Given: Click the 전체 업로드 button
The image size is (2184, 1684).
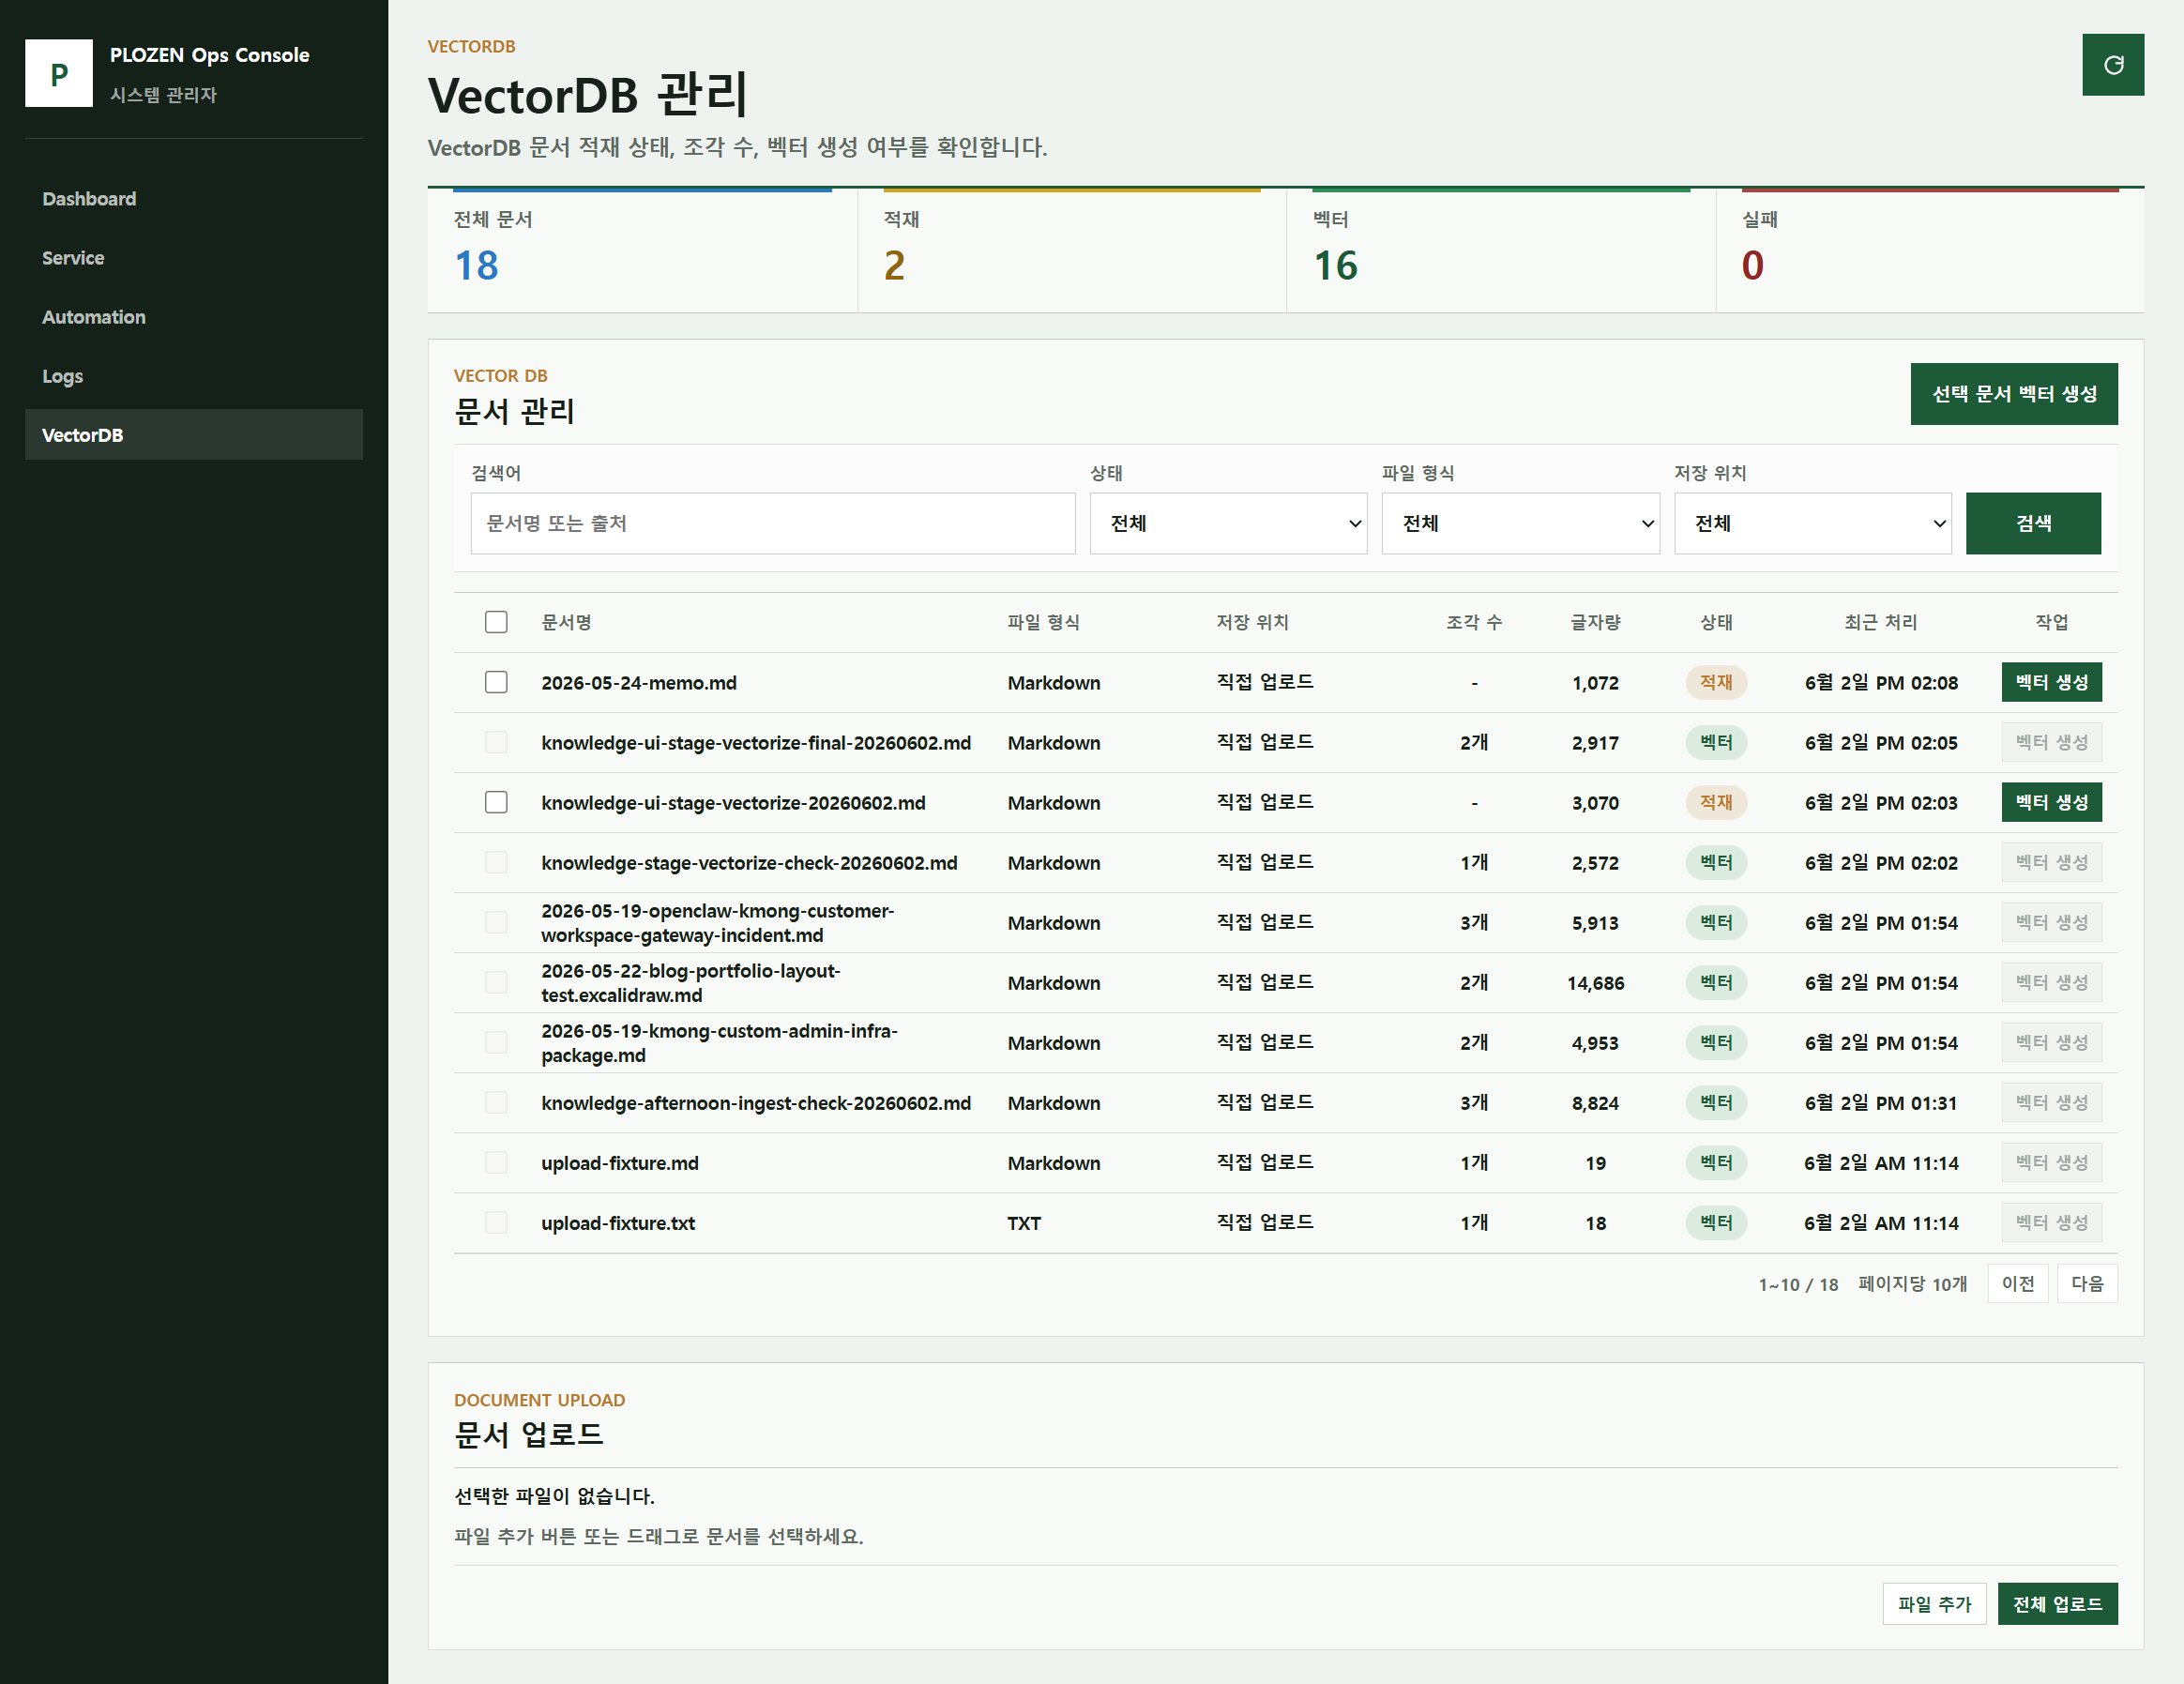Looking at the screenshot, I should coord(2056,1604).
